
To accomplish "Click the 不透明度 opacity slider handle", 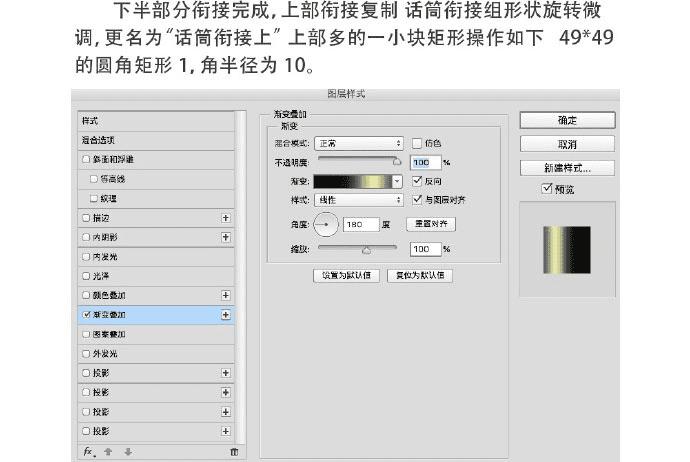I will coord(397,161).
